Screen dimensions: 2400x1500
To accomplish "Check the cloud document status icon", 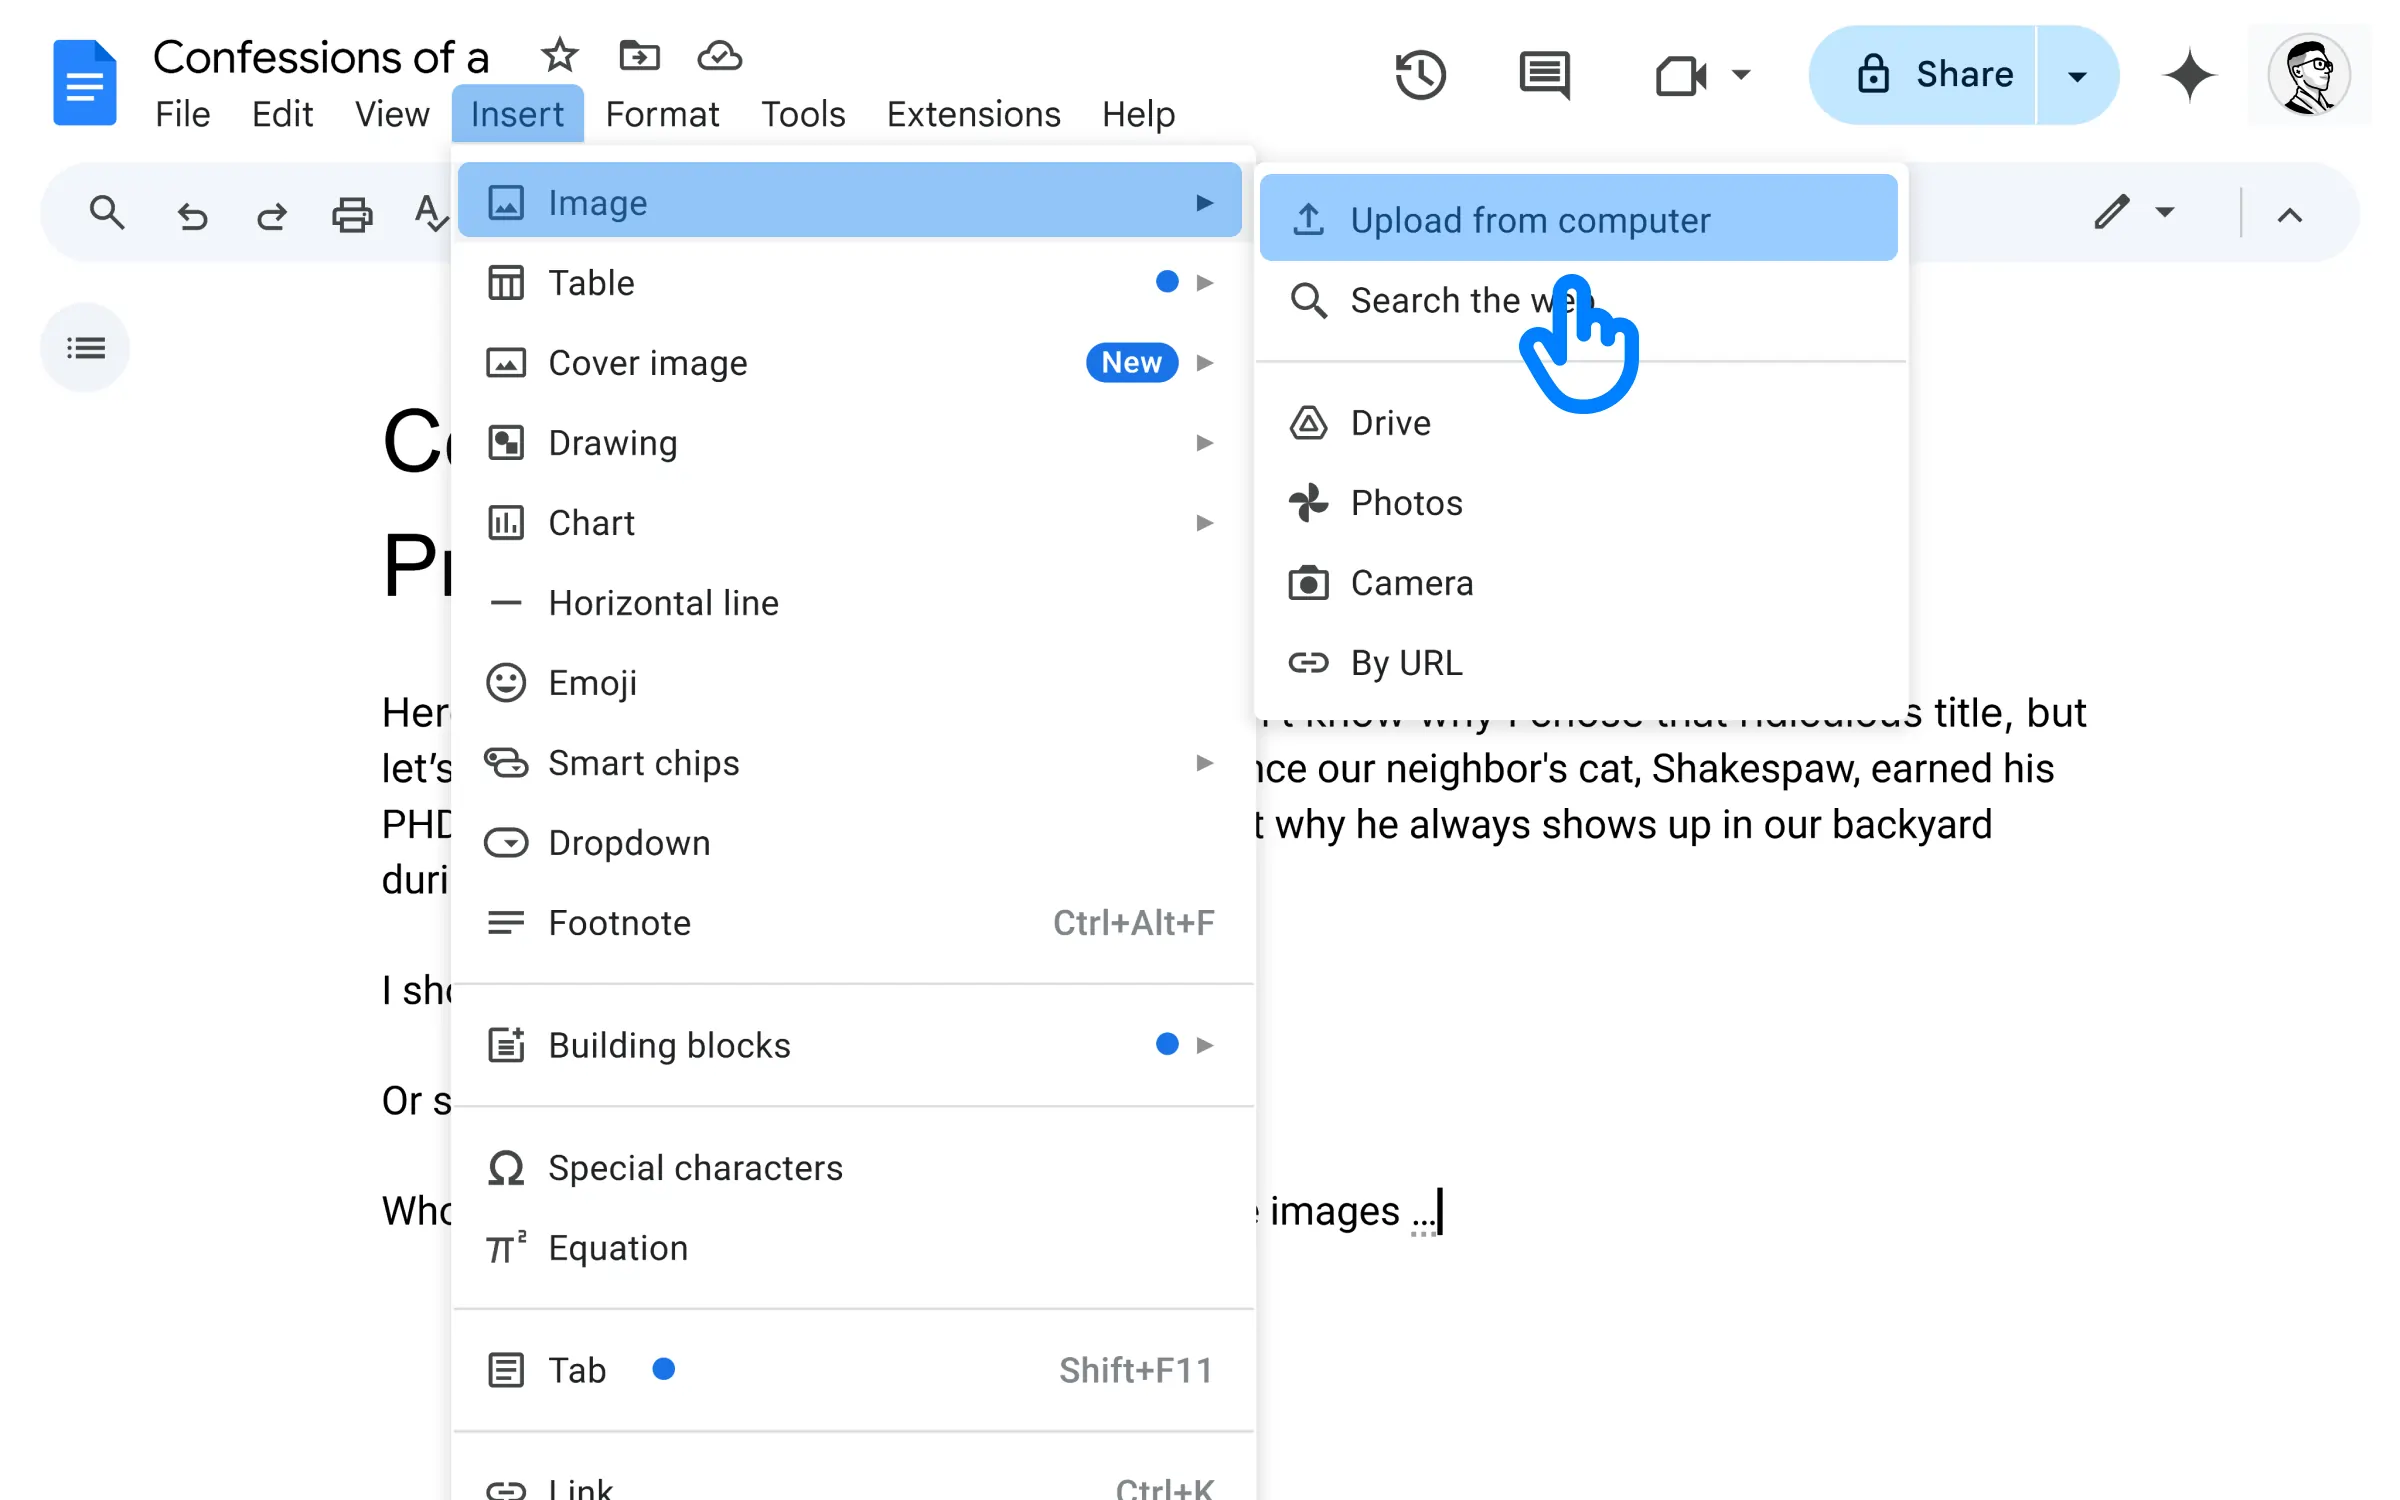I will tap(719, 55).
